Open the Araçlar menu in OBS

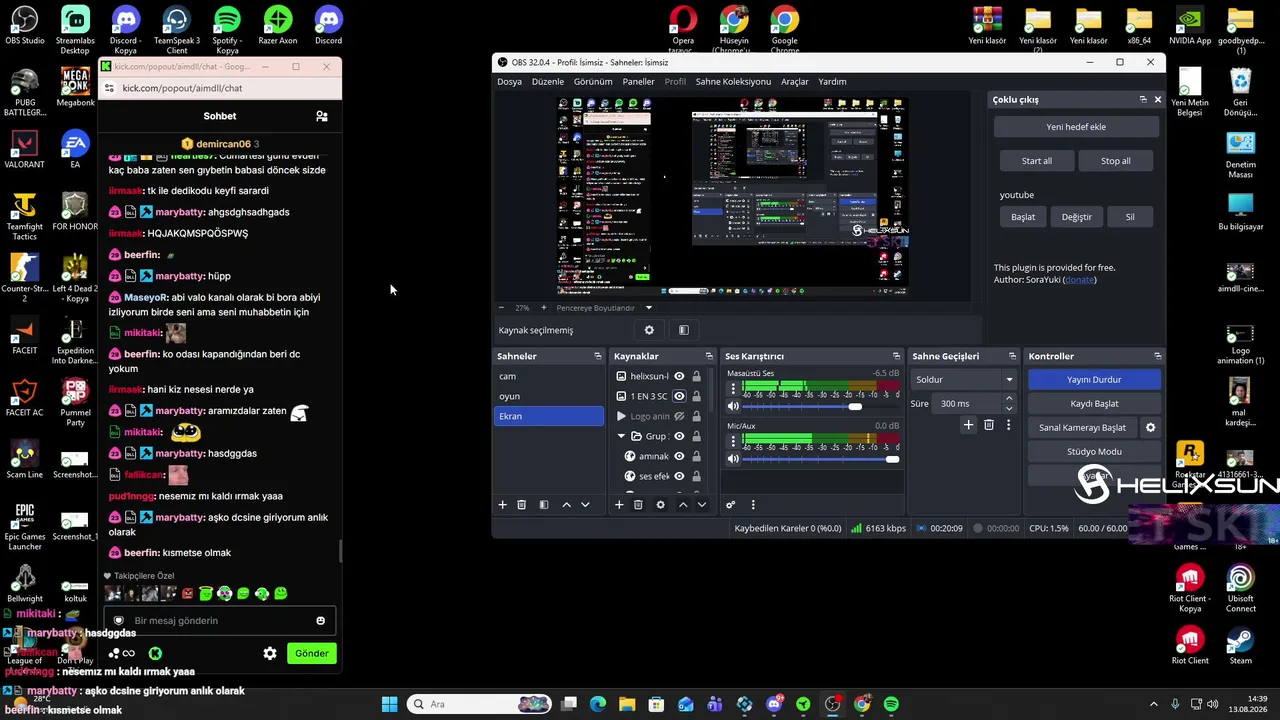(795, 82)
